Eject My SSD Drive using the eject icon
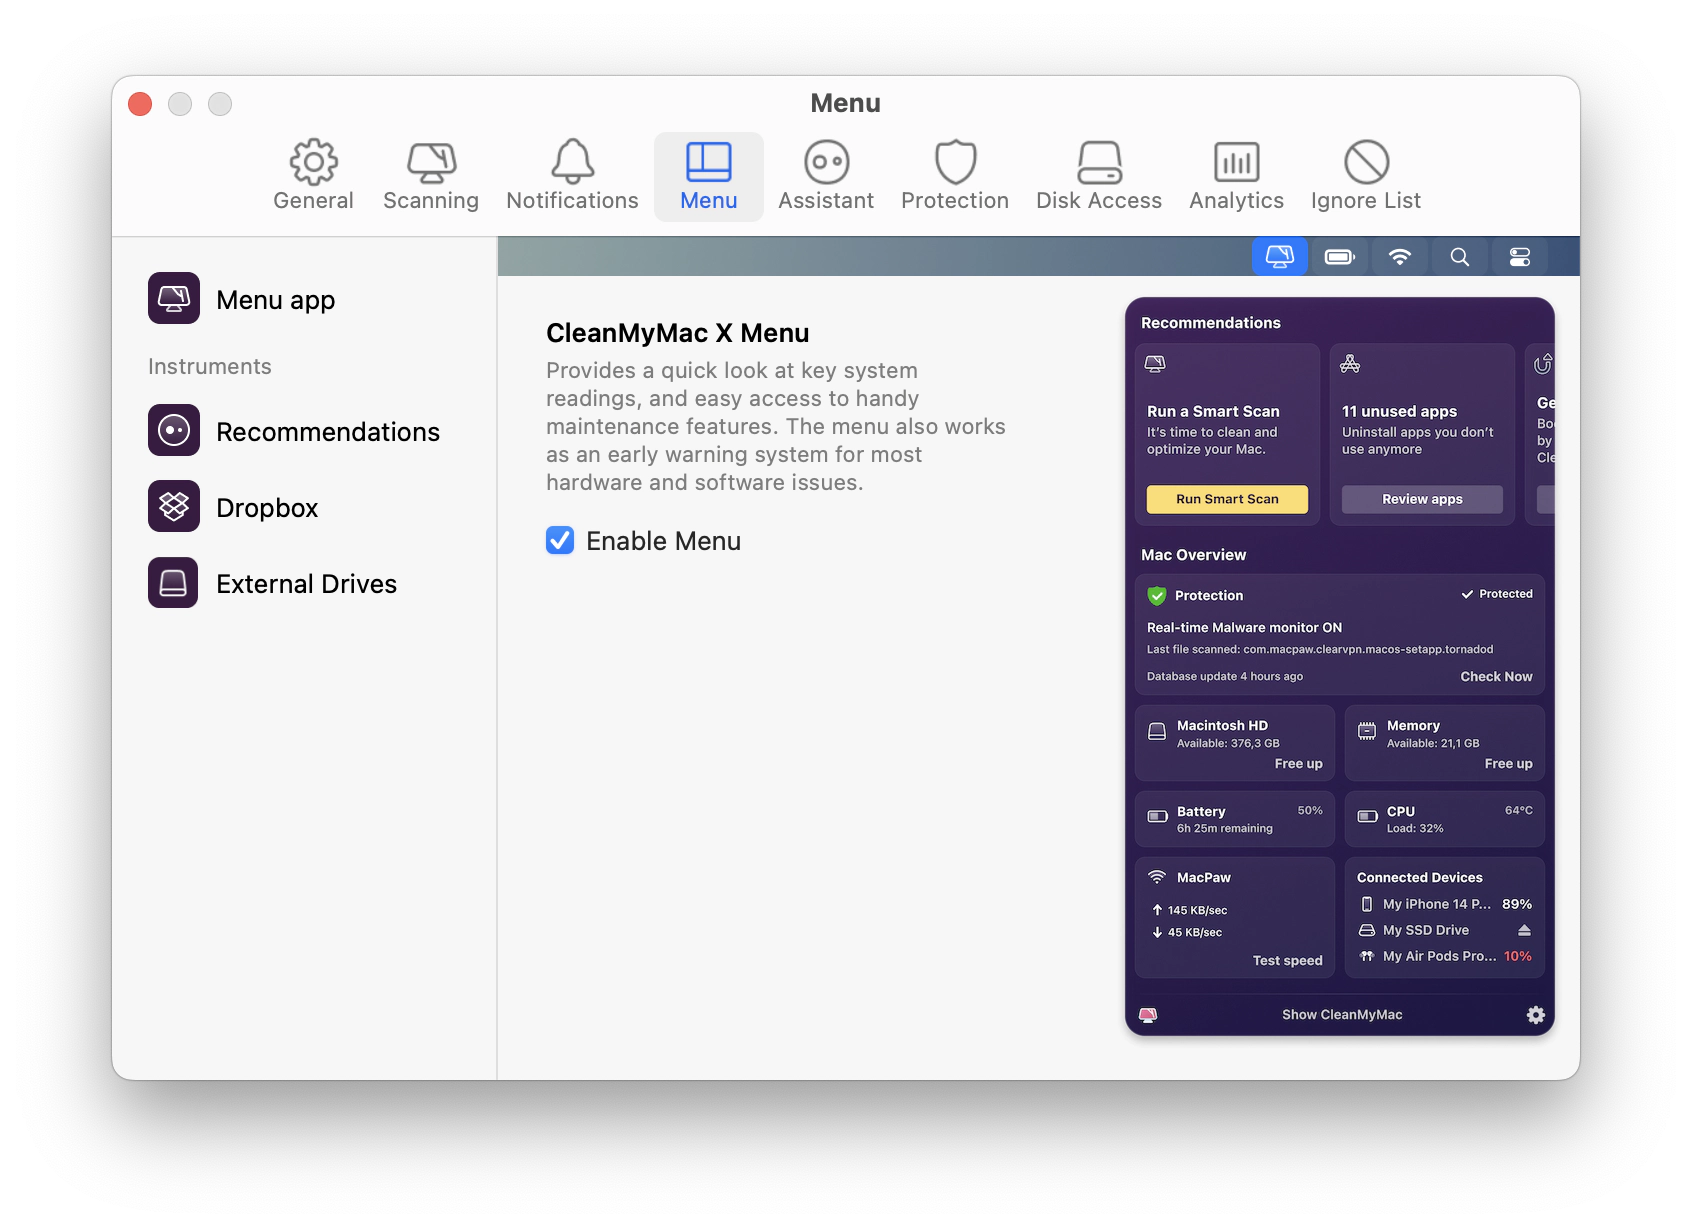Image resolution: width=1692 pixels, height=1228 pixels. click(1524, 930)
